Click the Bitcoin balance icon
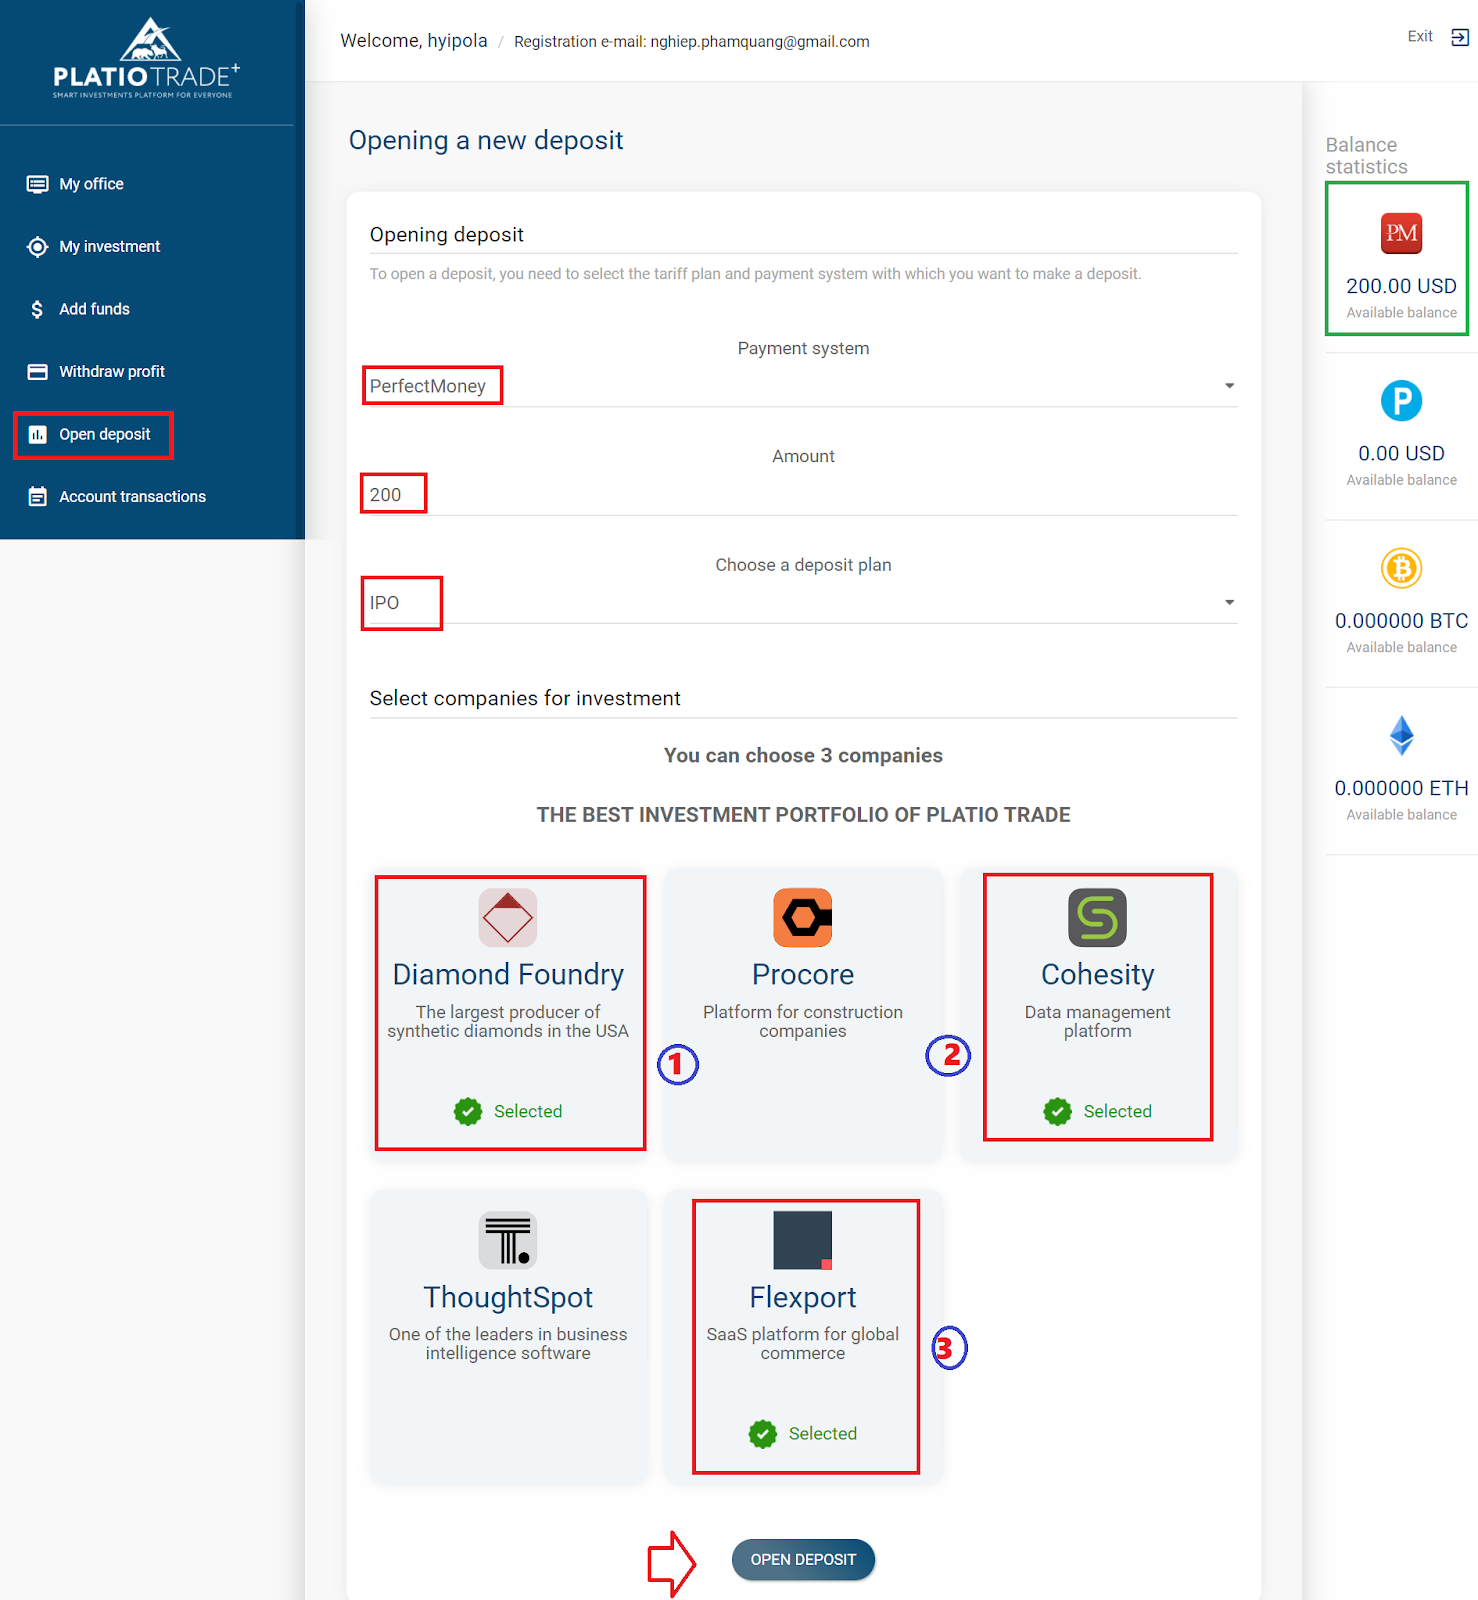1478x1600 pixels. 1401,568
